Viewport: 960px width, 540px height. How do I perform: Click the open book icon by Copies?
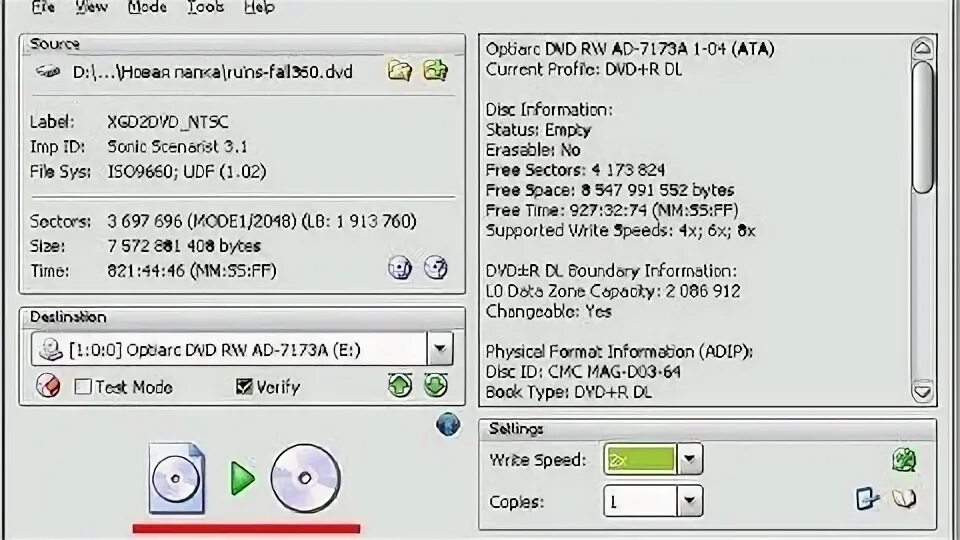[904, 499]
